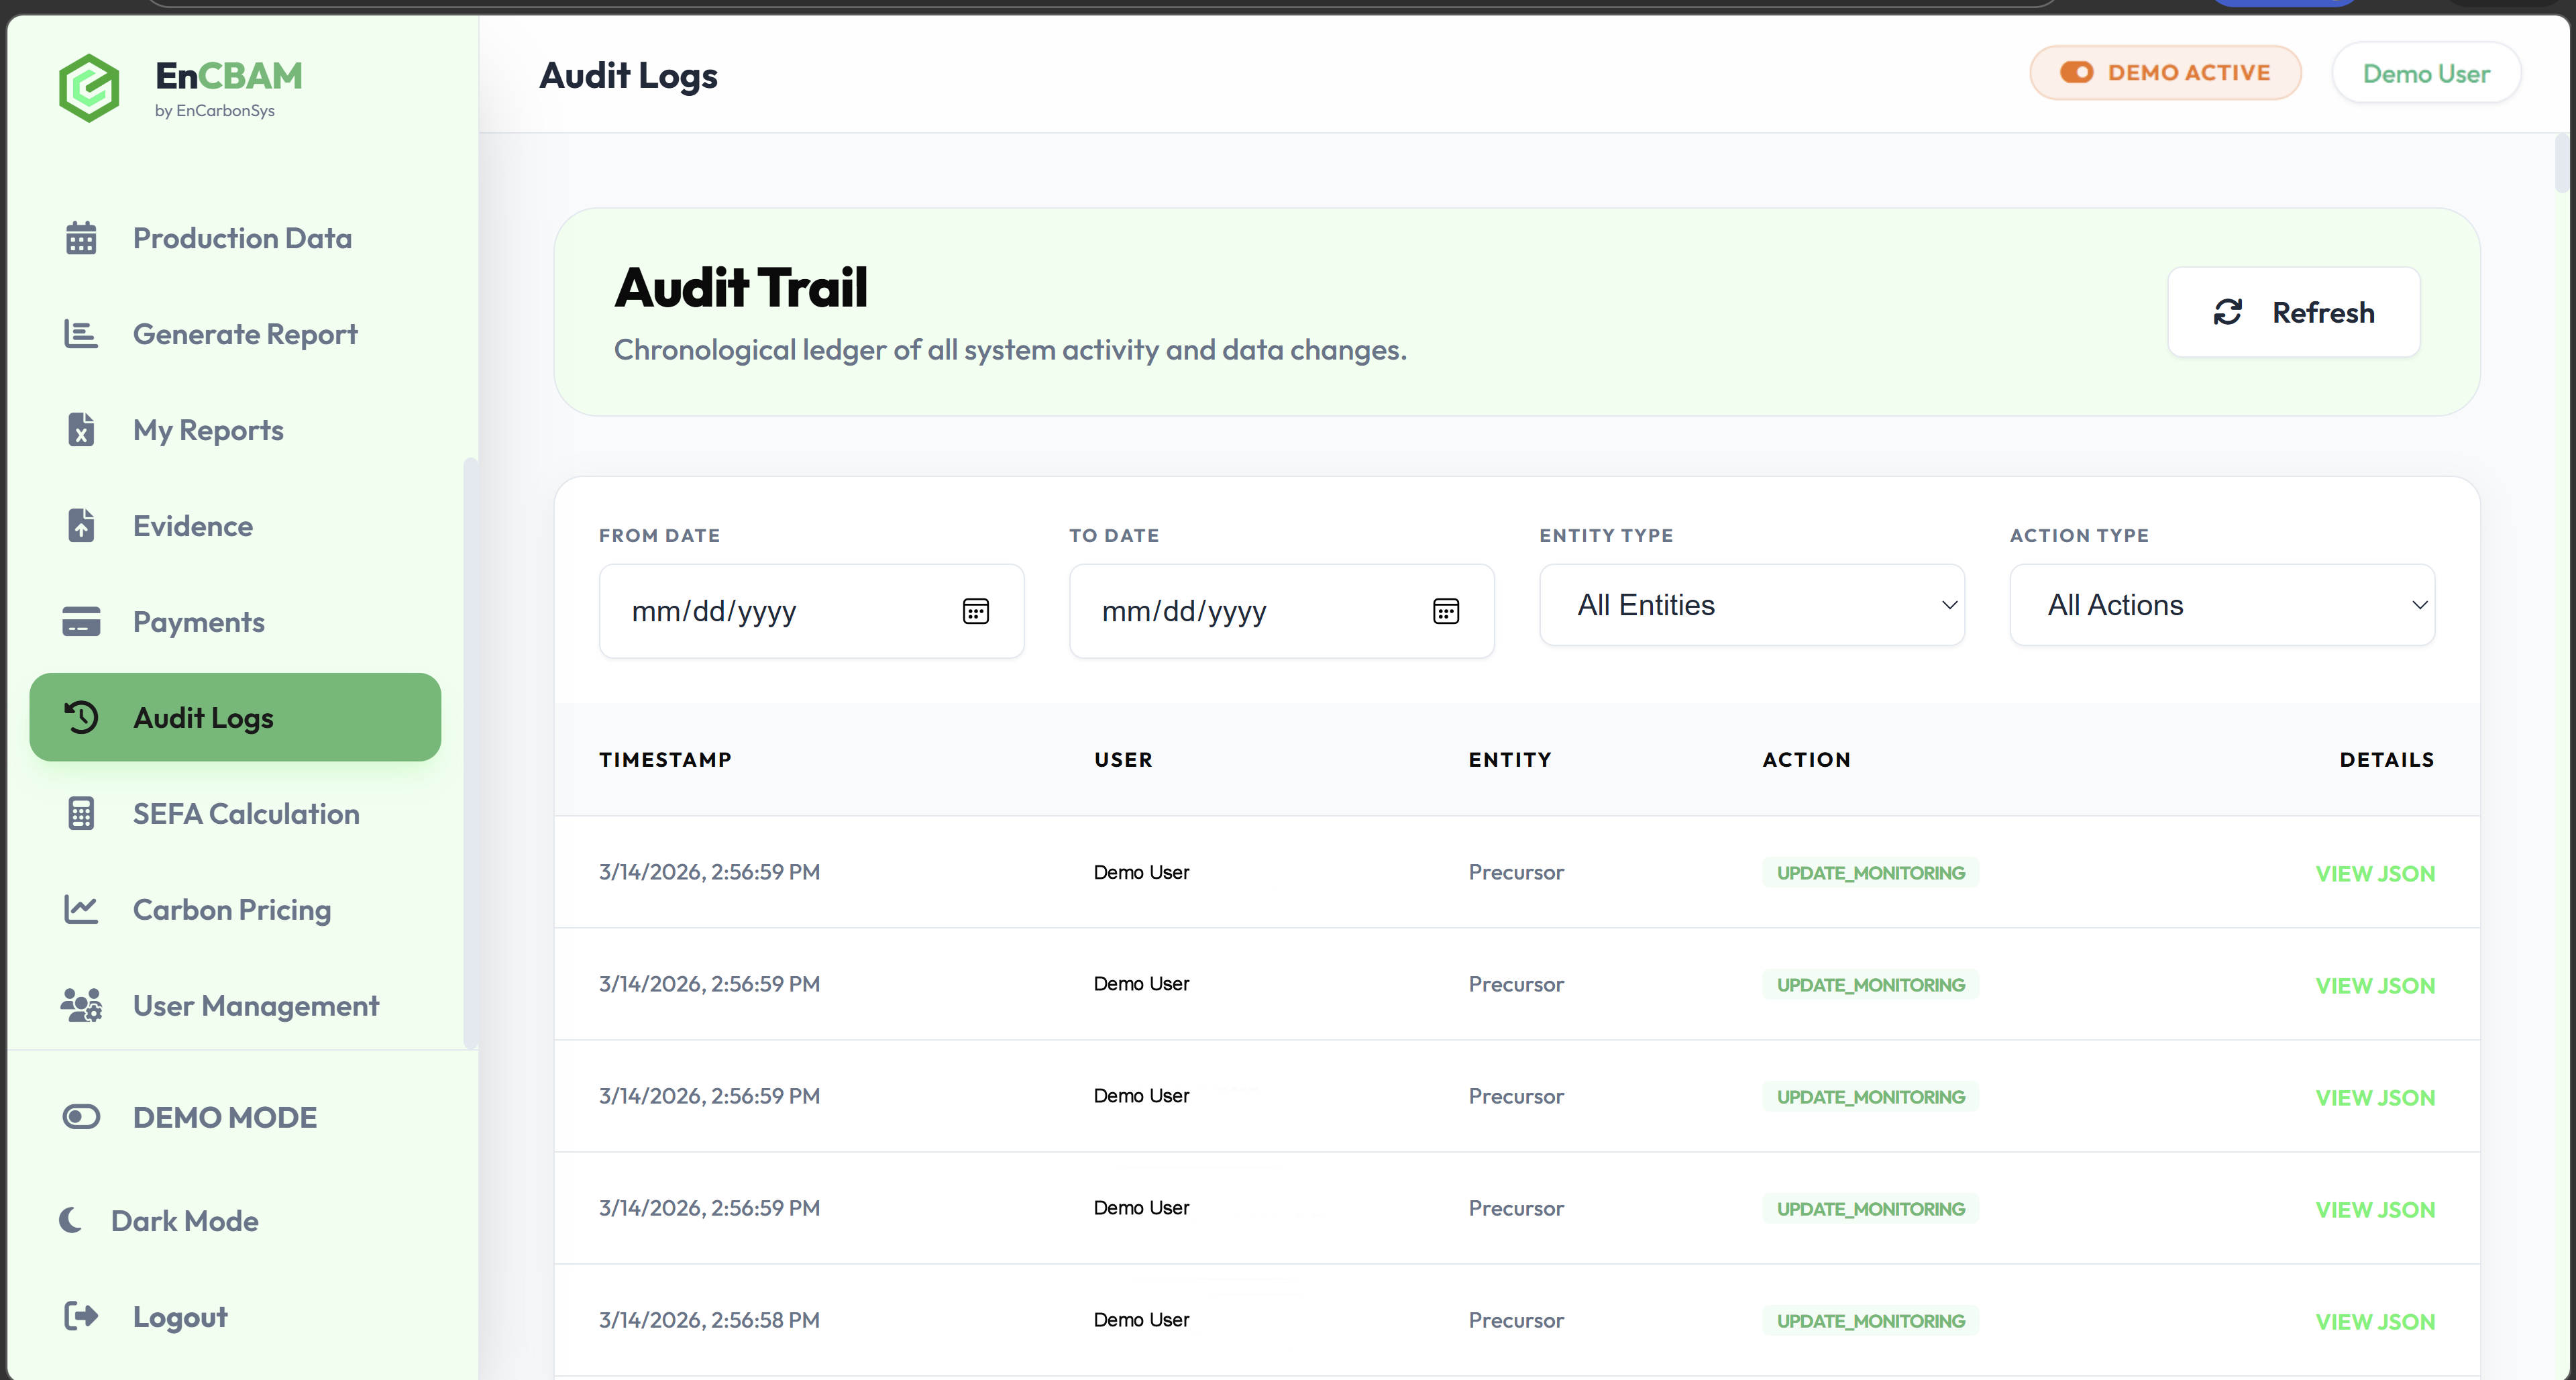Select the Carbon Pricing chart icon

(x=81, y=909)
